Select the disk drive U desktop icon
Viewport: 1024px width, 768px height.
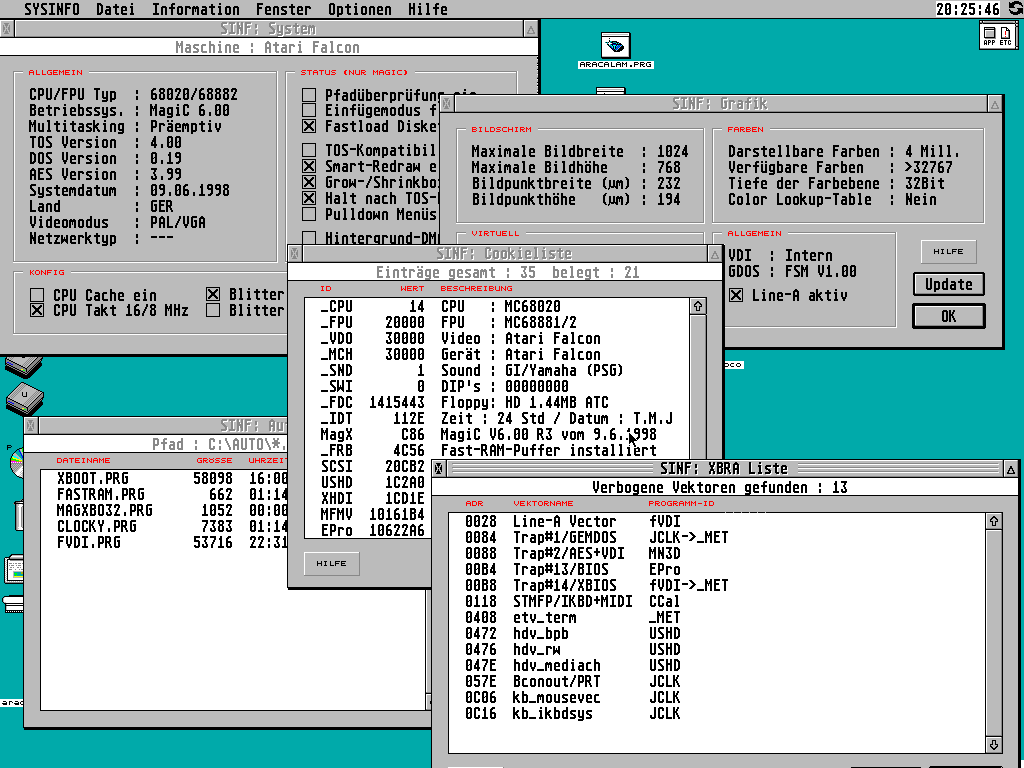pos(24,399)
